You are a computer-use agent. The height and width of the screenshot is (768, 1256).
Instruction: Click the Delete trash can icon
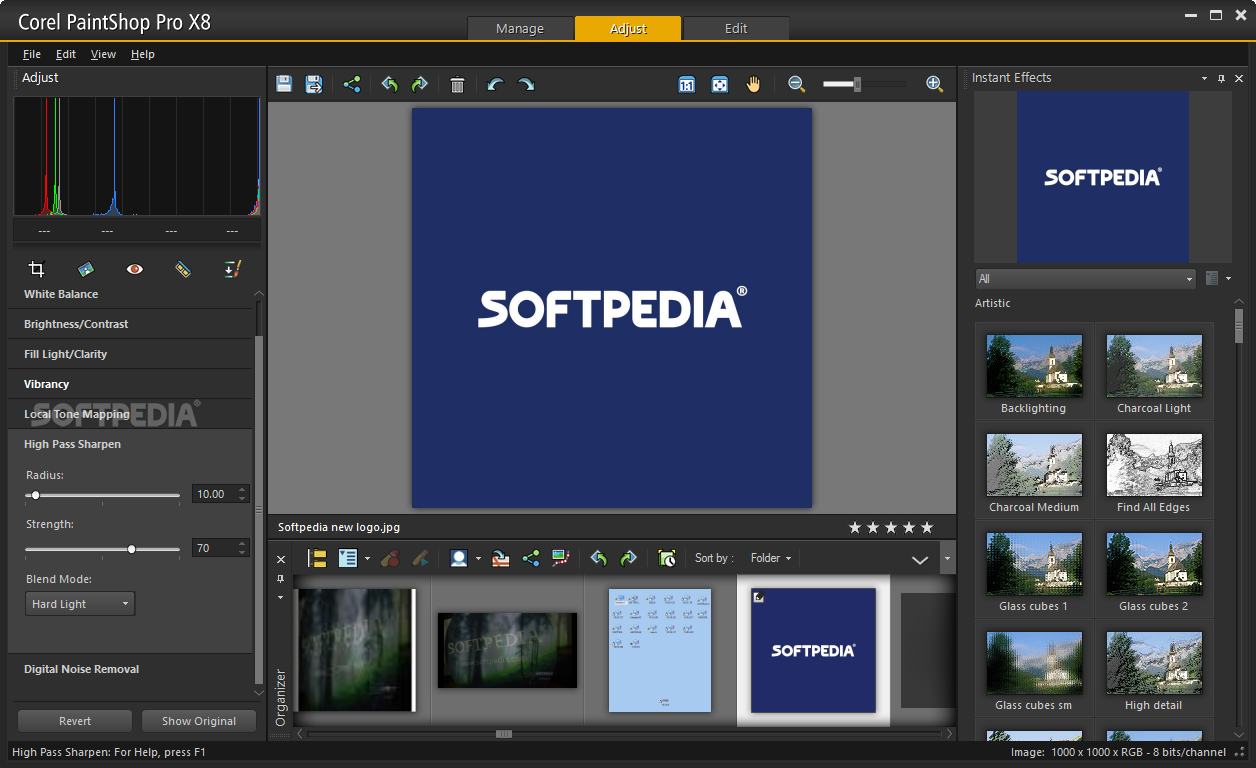pos(457,85)
